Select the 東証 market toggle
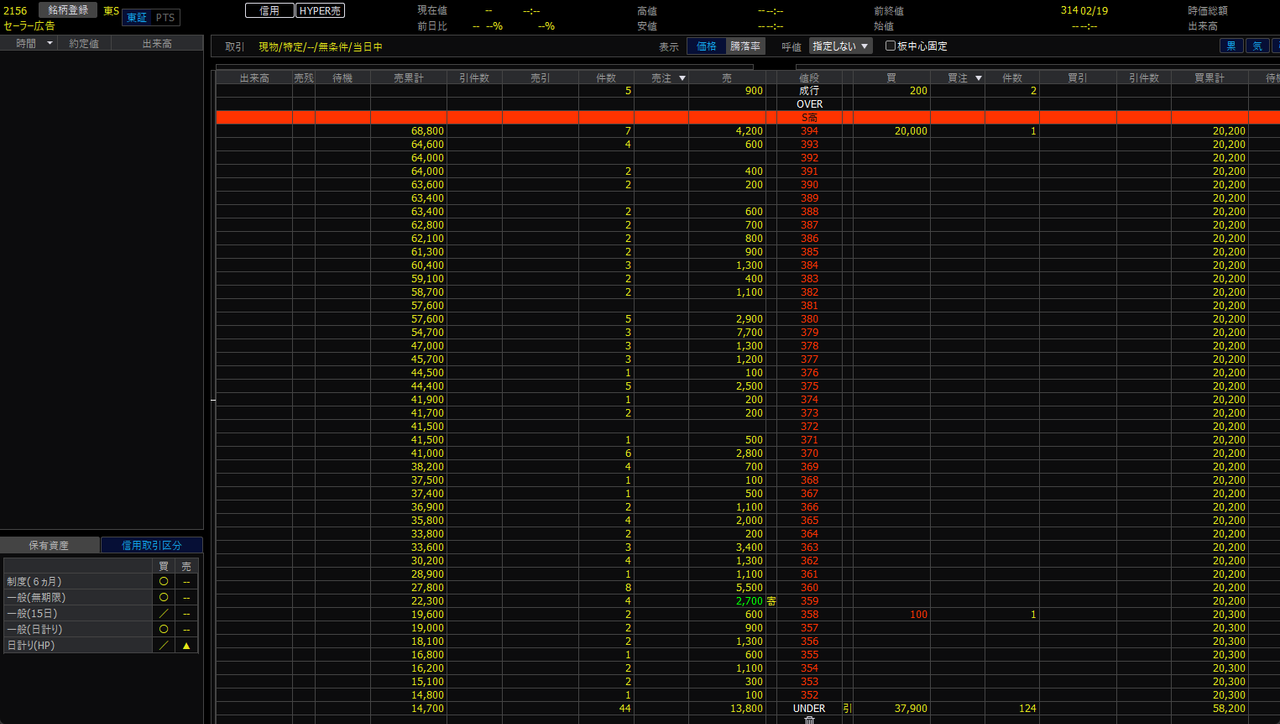The height and width of the screenshot is (724, 1280). click(137, 18)
